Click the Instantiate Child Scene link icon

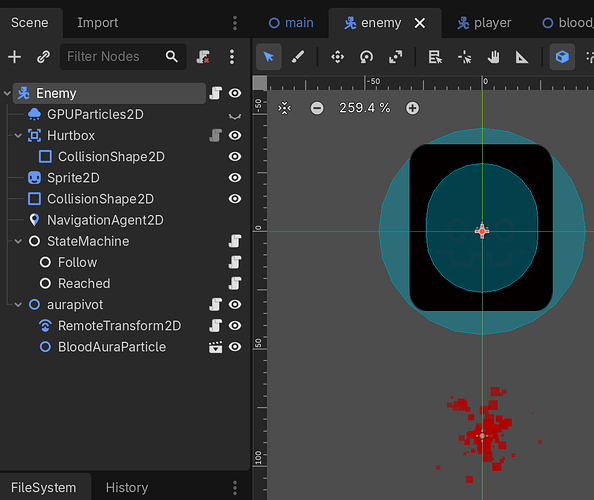point(43,57)
